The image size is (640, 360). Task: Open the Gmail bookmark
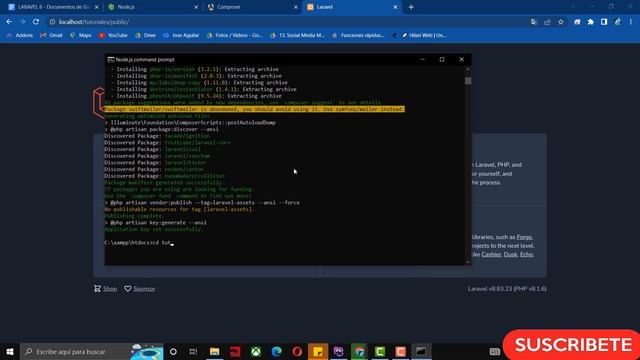(51, 36)
